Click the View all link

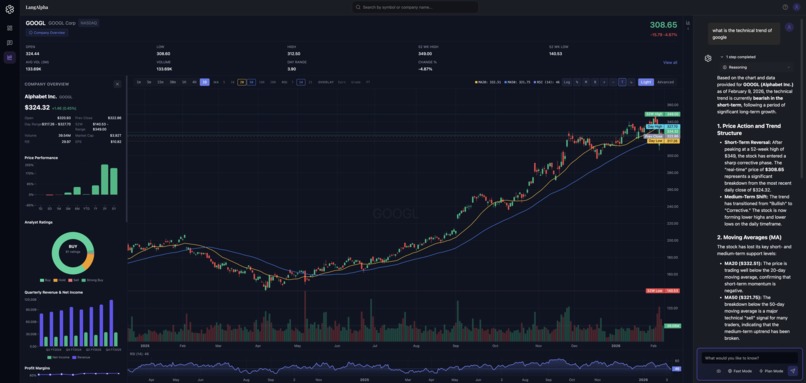(x=670, y=62)
